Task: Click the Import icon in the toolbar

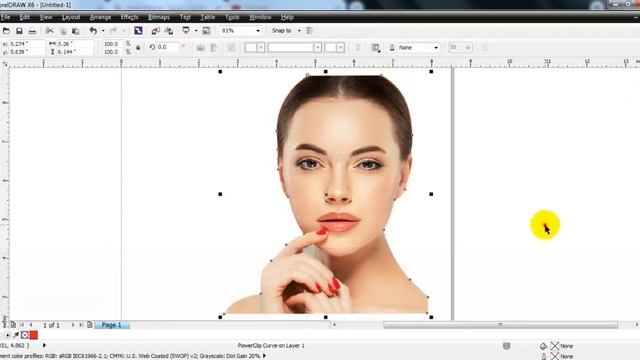Action: pyautogui.click(x=156, y=31)
